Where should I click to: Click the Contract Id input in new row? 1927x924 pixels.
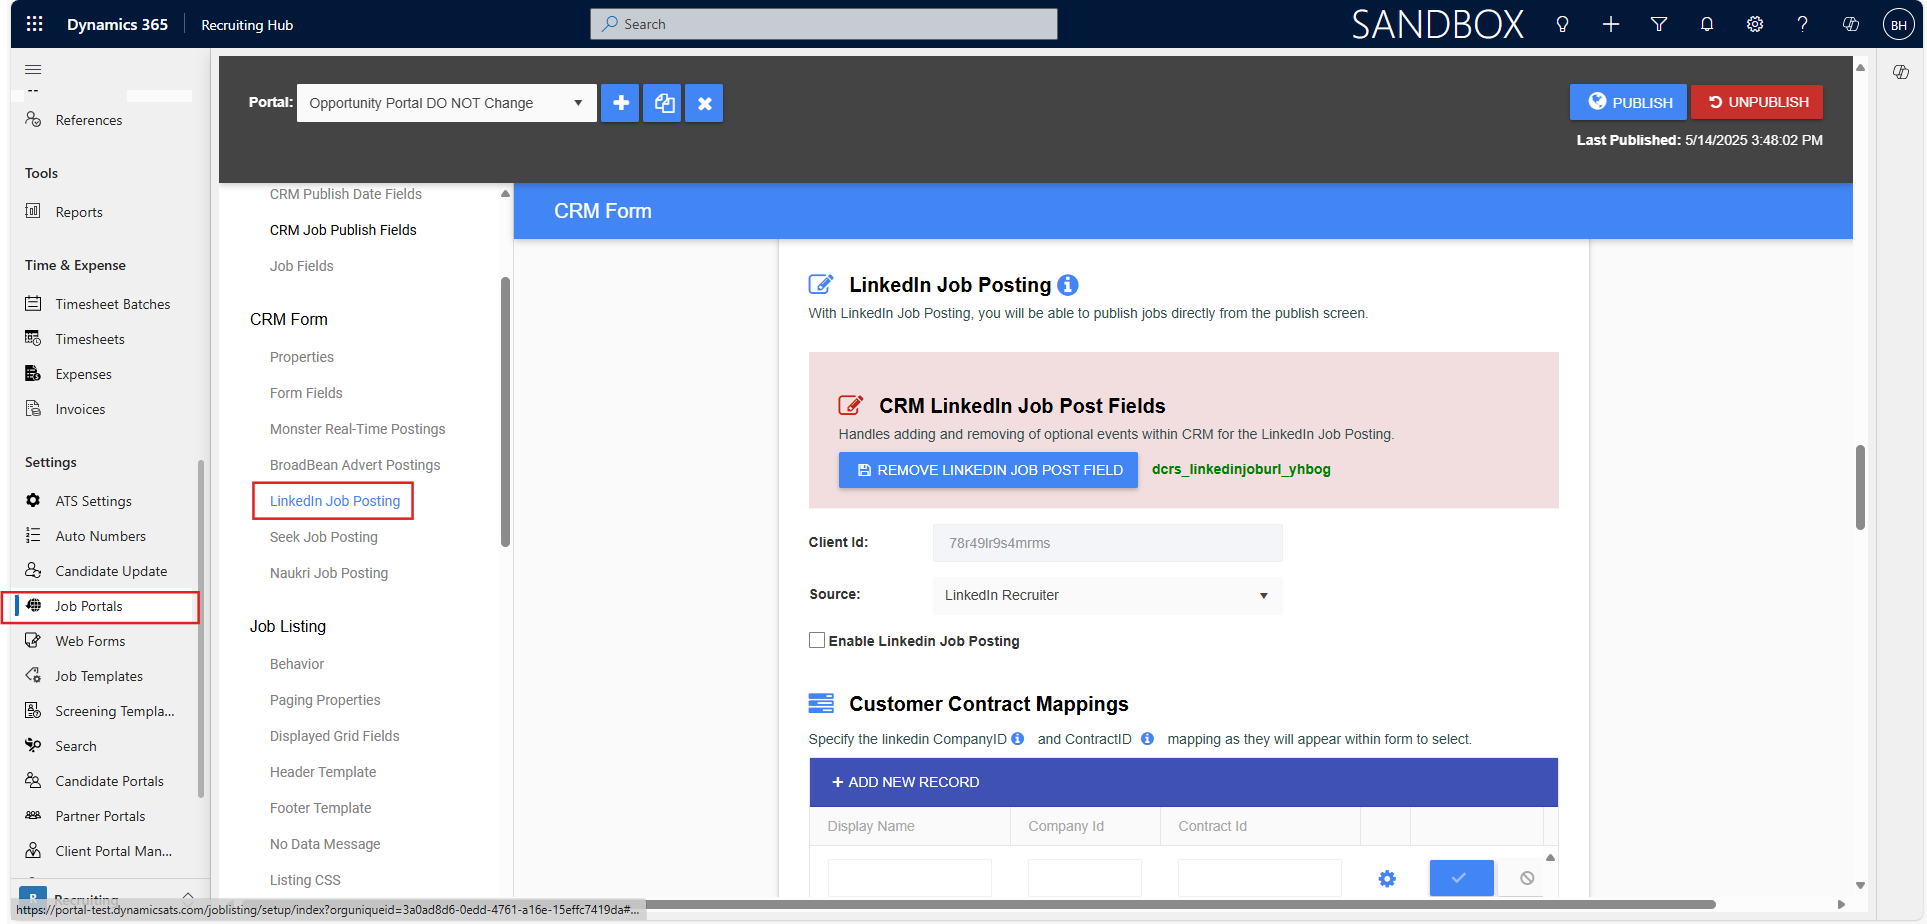click(1260, 878)
